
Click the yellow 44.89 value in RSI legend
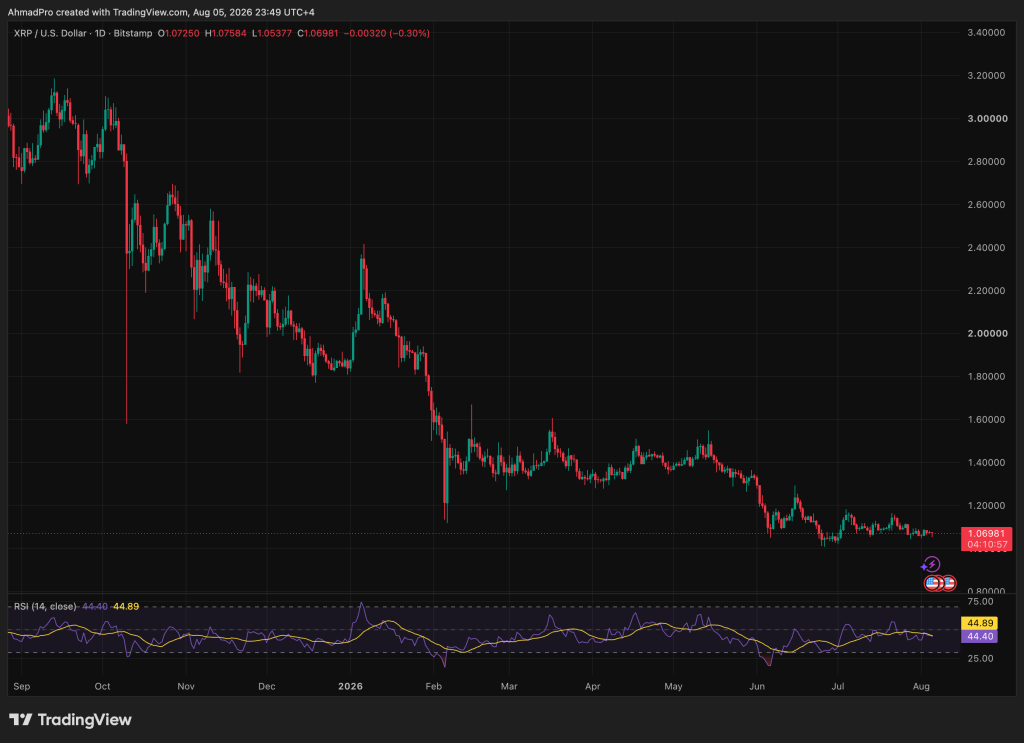pos(126,607)
